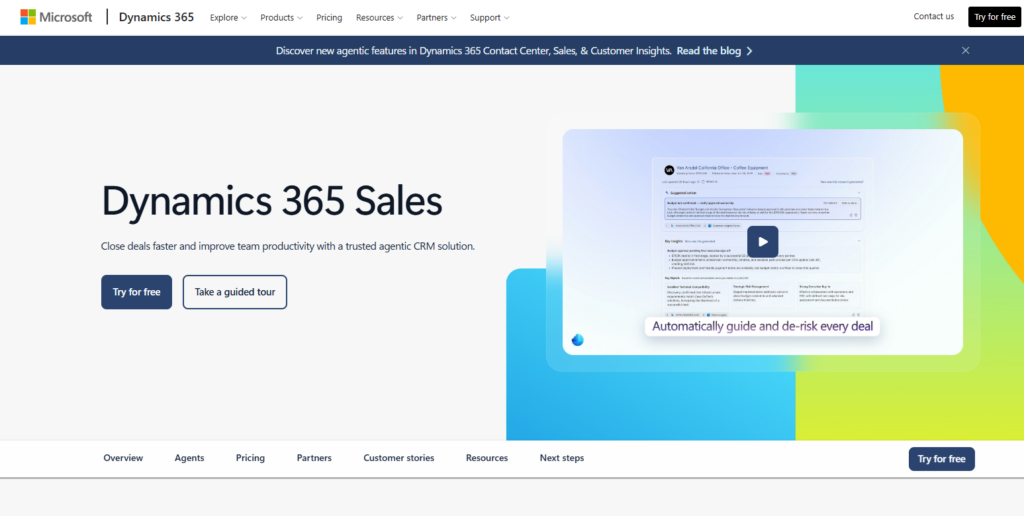Go to the Agents section tab
This screenshot has height=516, width=1024.
(189, 459)
